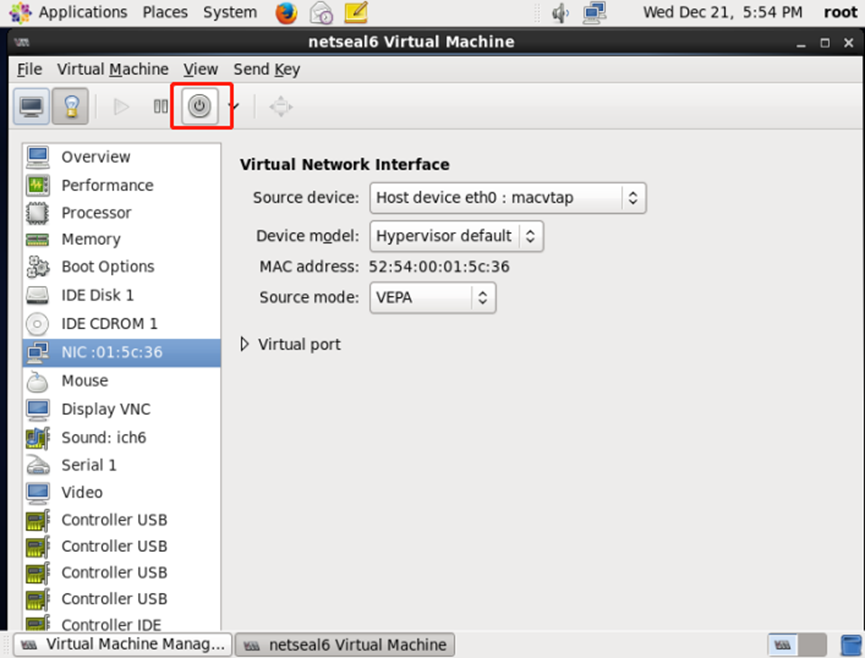Open the Send Key menu
The height and width of the screenshot is (658, 865).
pyautogui.click(x=266, y=69)
